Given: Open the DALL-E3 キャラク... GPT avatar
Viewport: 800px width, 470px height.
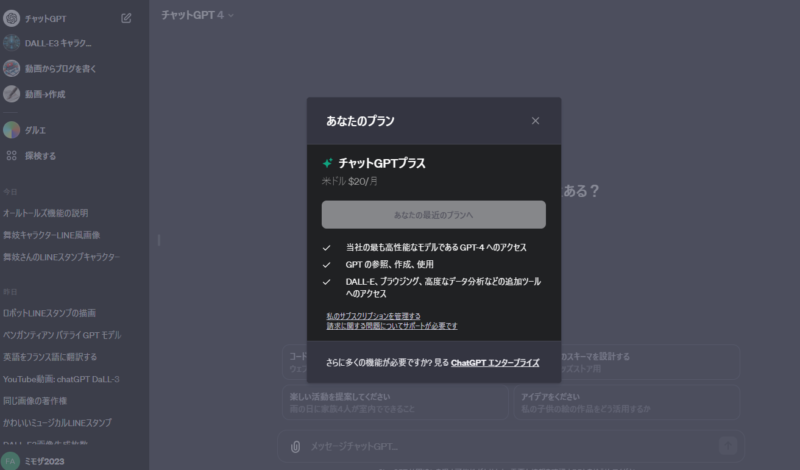Looking at the screenshot, I should [11, 43].
